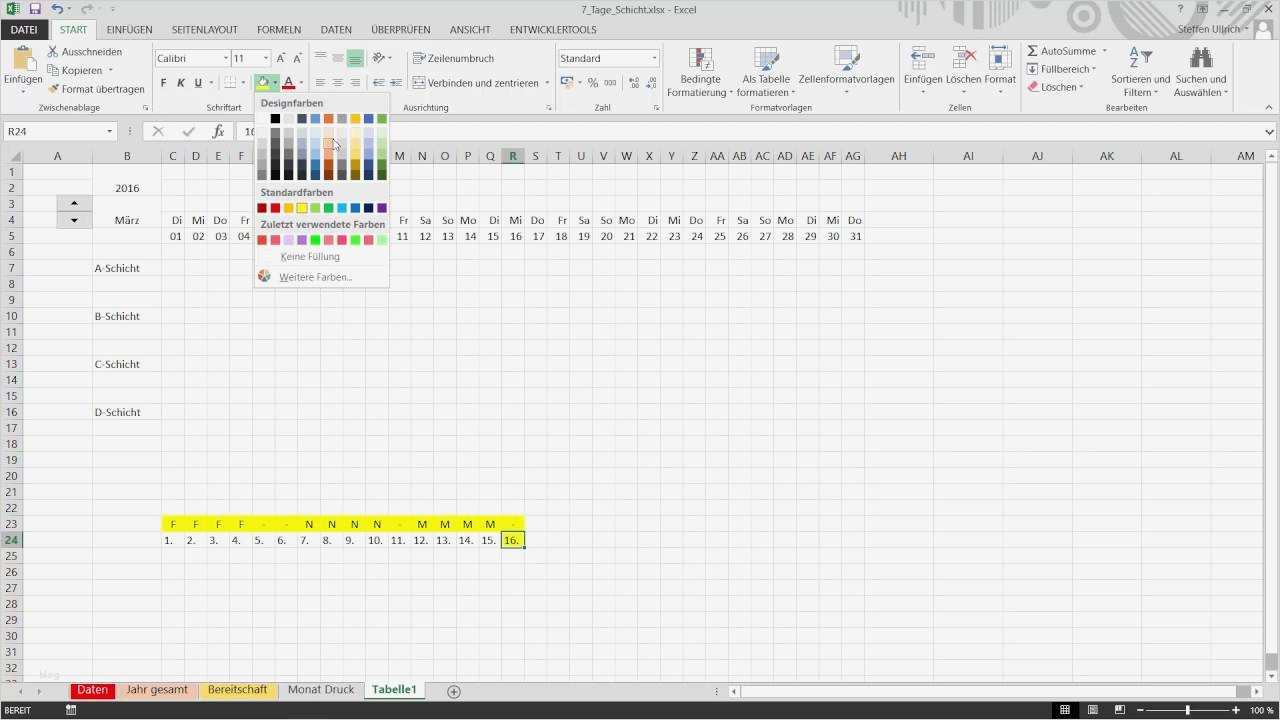Switch to the EINFÜGEN ribbon tab
Image resolution: width=1280 pixels, height=720 pixels.
point(129,29)
